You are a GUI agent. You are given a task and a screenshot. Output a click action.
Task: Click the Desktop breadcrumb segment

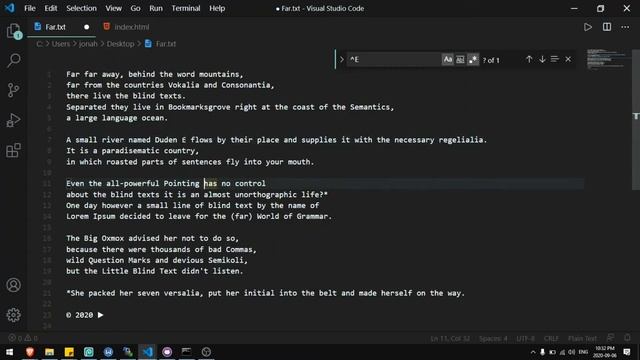click(120, 44)
